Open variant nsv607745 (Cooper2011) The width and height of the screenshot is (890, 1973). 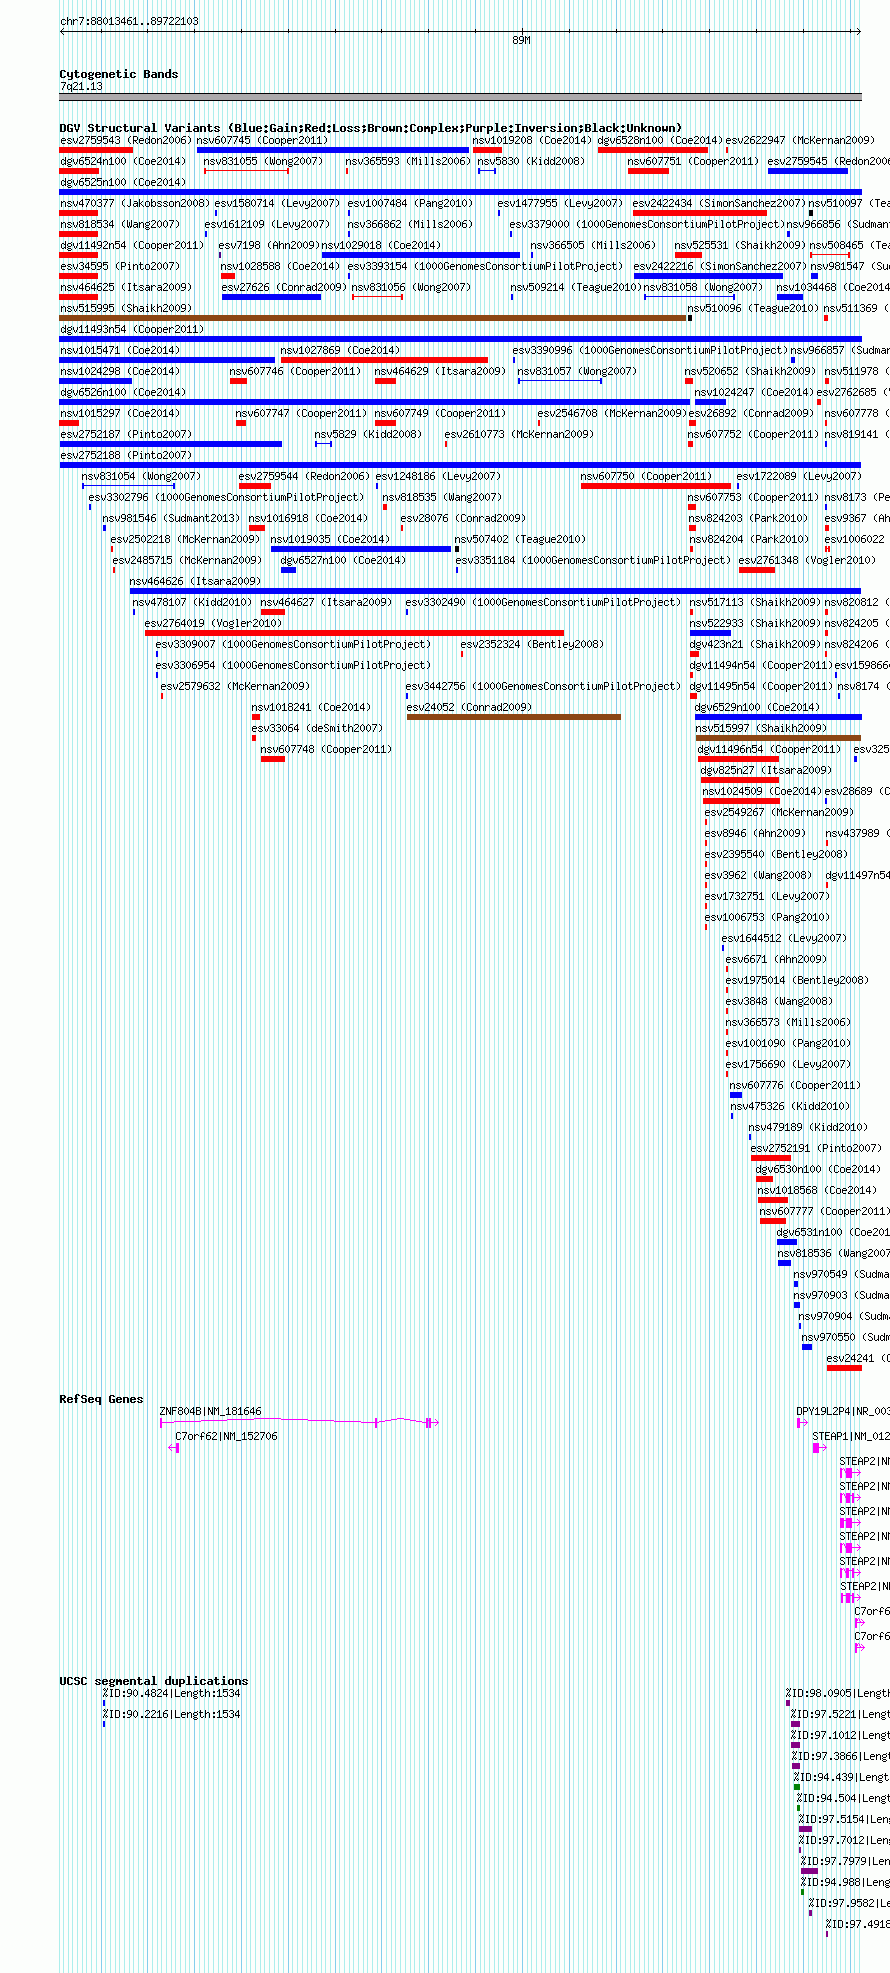click(x=262, y=140)
